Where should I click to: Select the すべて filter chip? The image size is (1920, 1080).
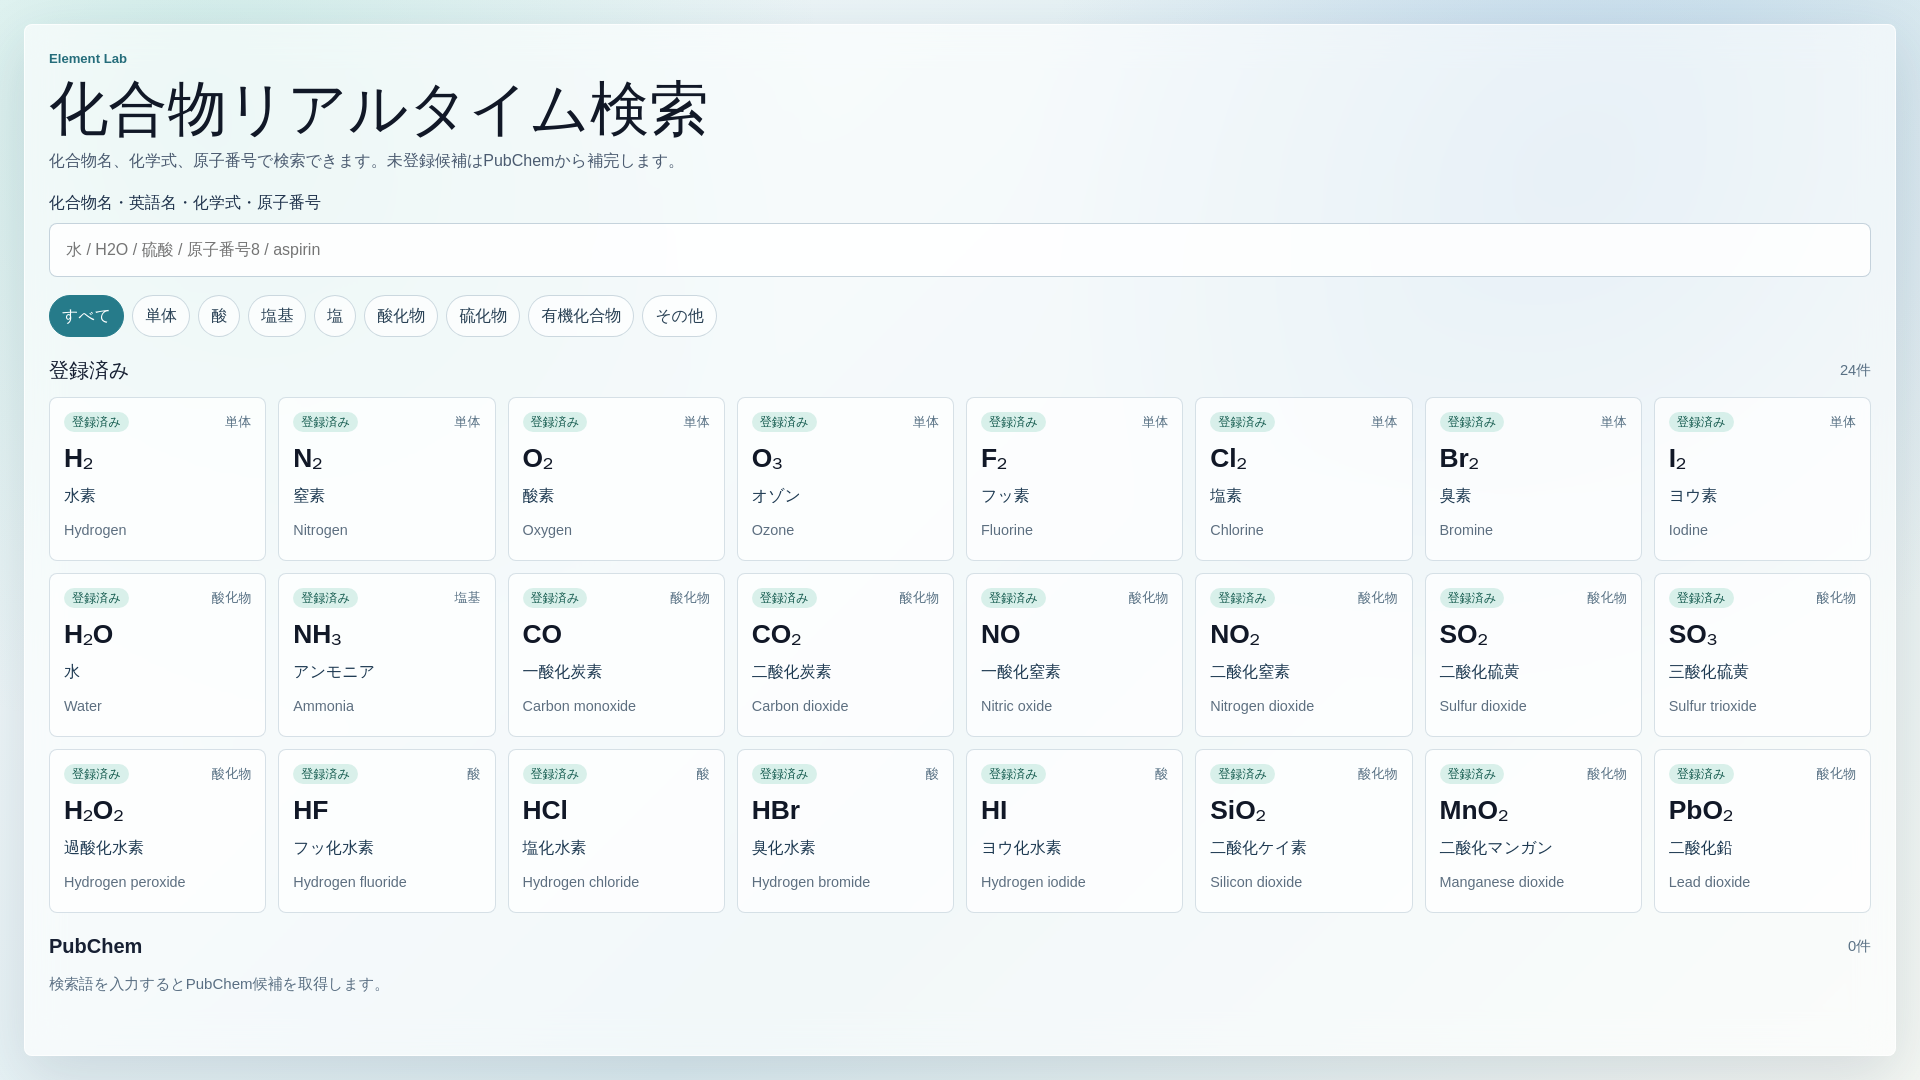86,316
